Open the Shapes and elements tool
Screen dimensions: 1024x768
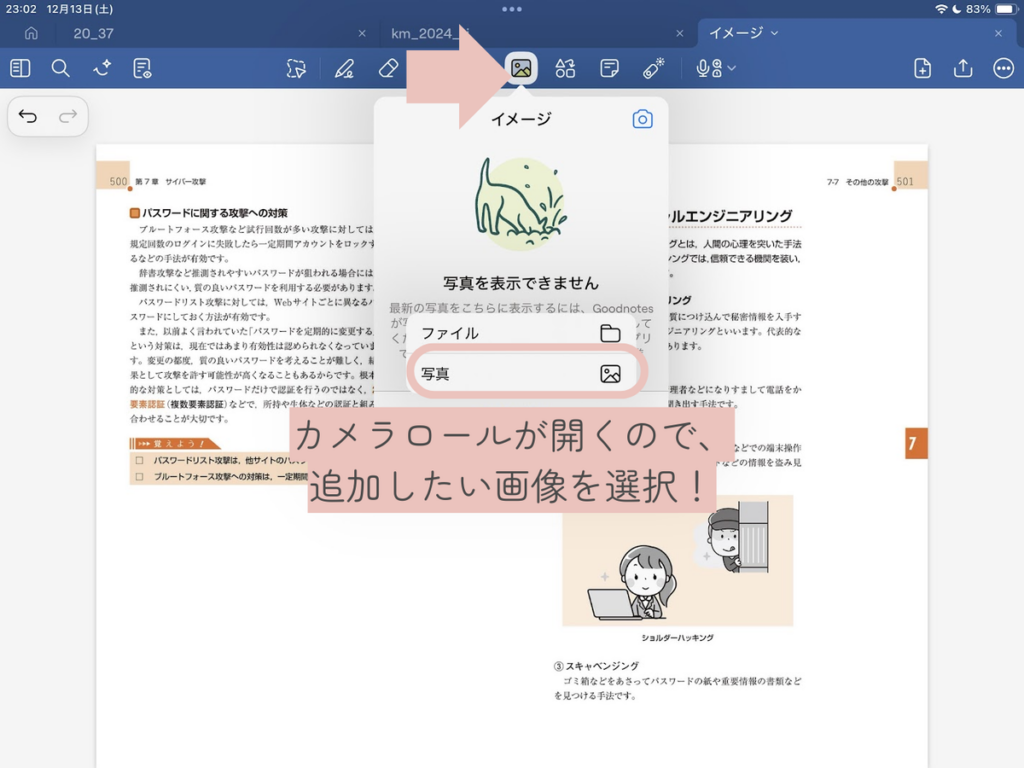coord(565,68)
